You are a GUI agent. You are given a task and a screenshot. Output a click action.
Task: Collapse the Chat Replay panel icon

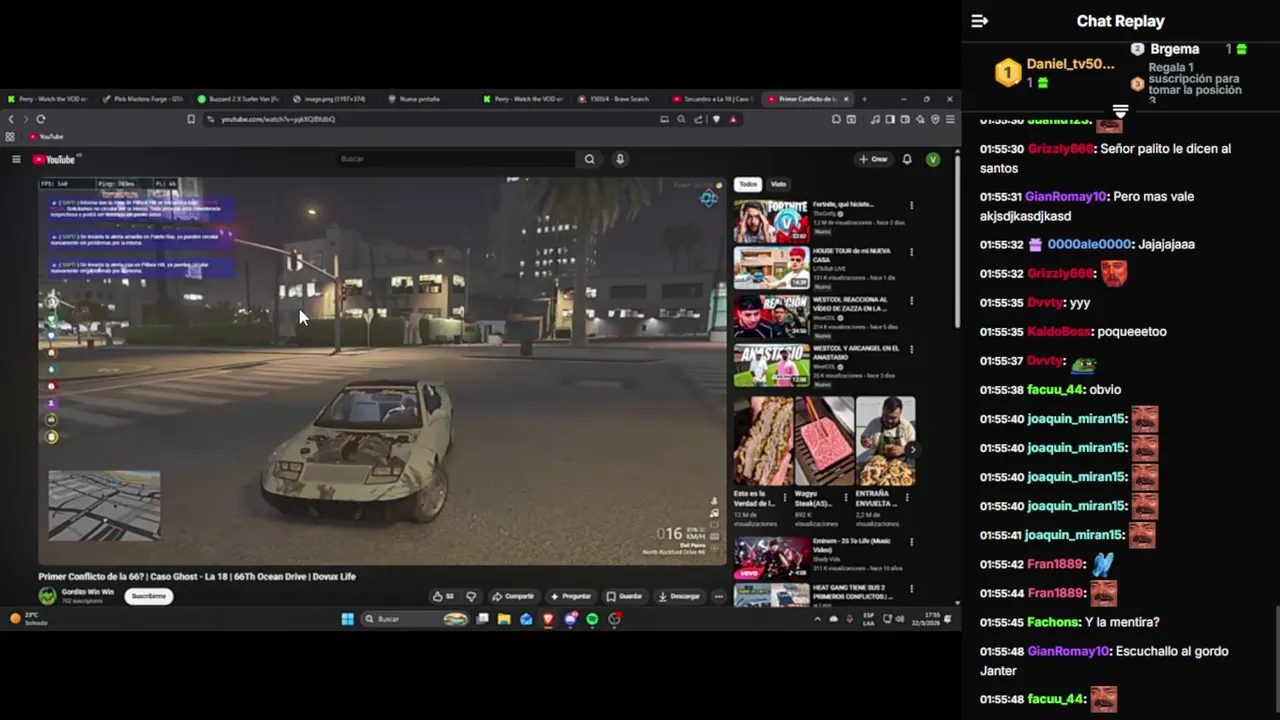tap(980, 21)
